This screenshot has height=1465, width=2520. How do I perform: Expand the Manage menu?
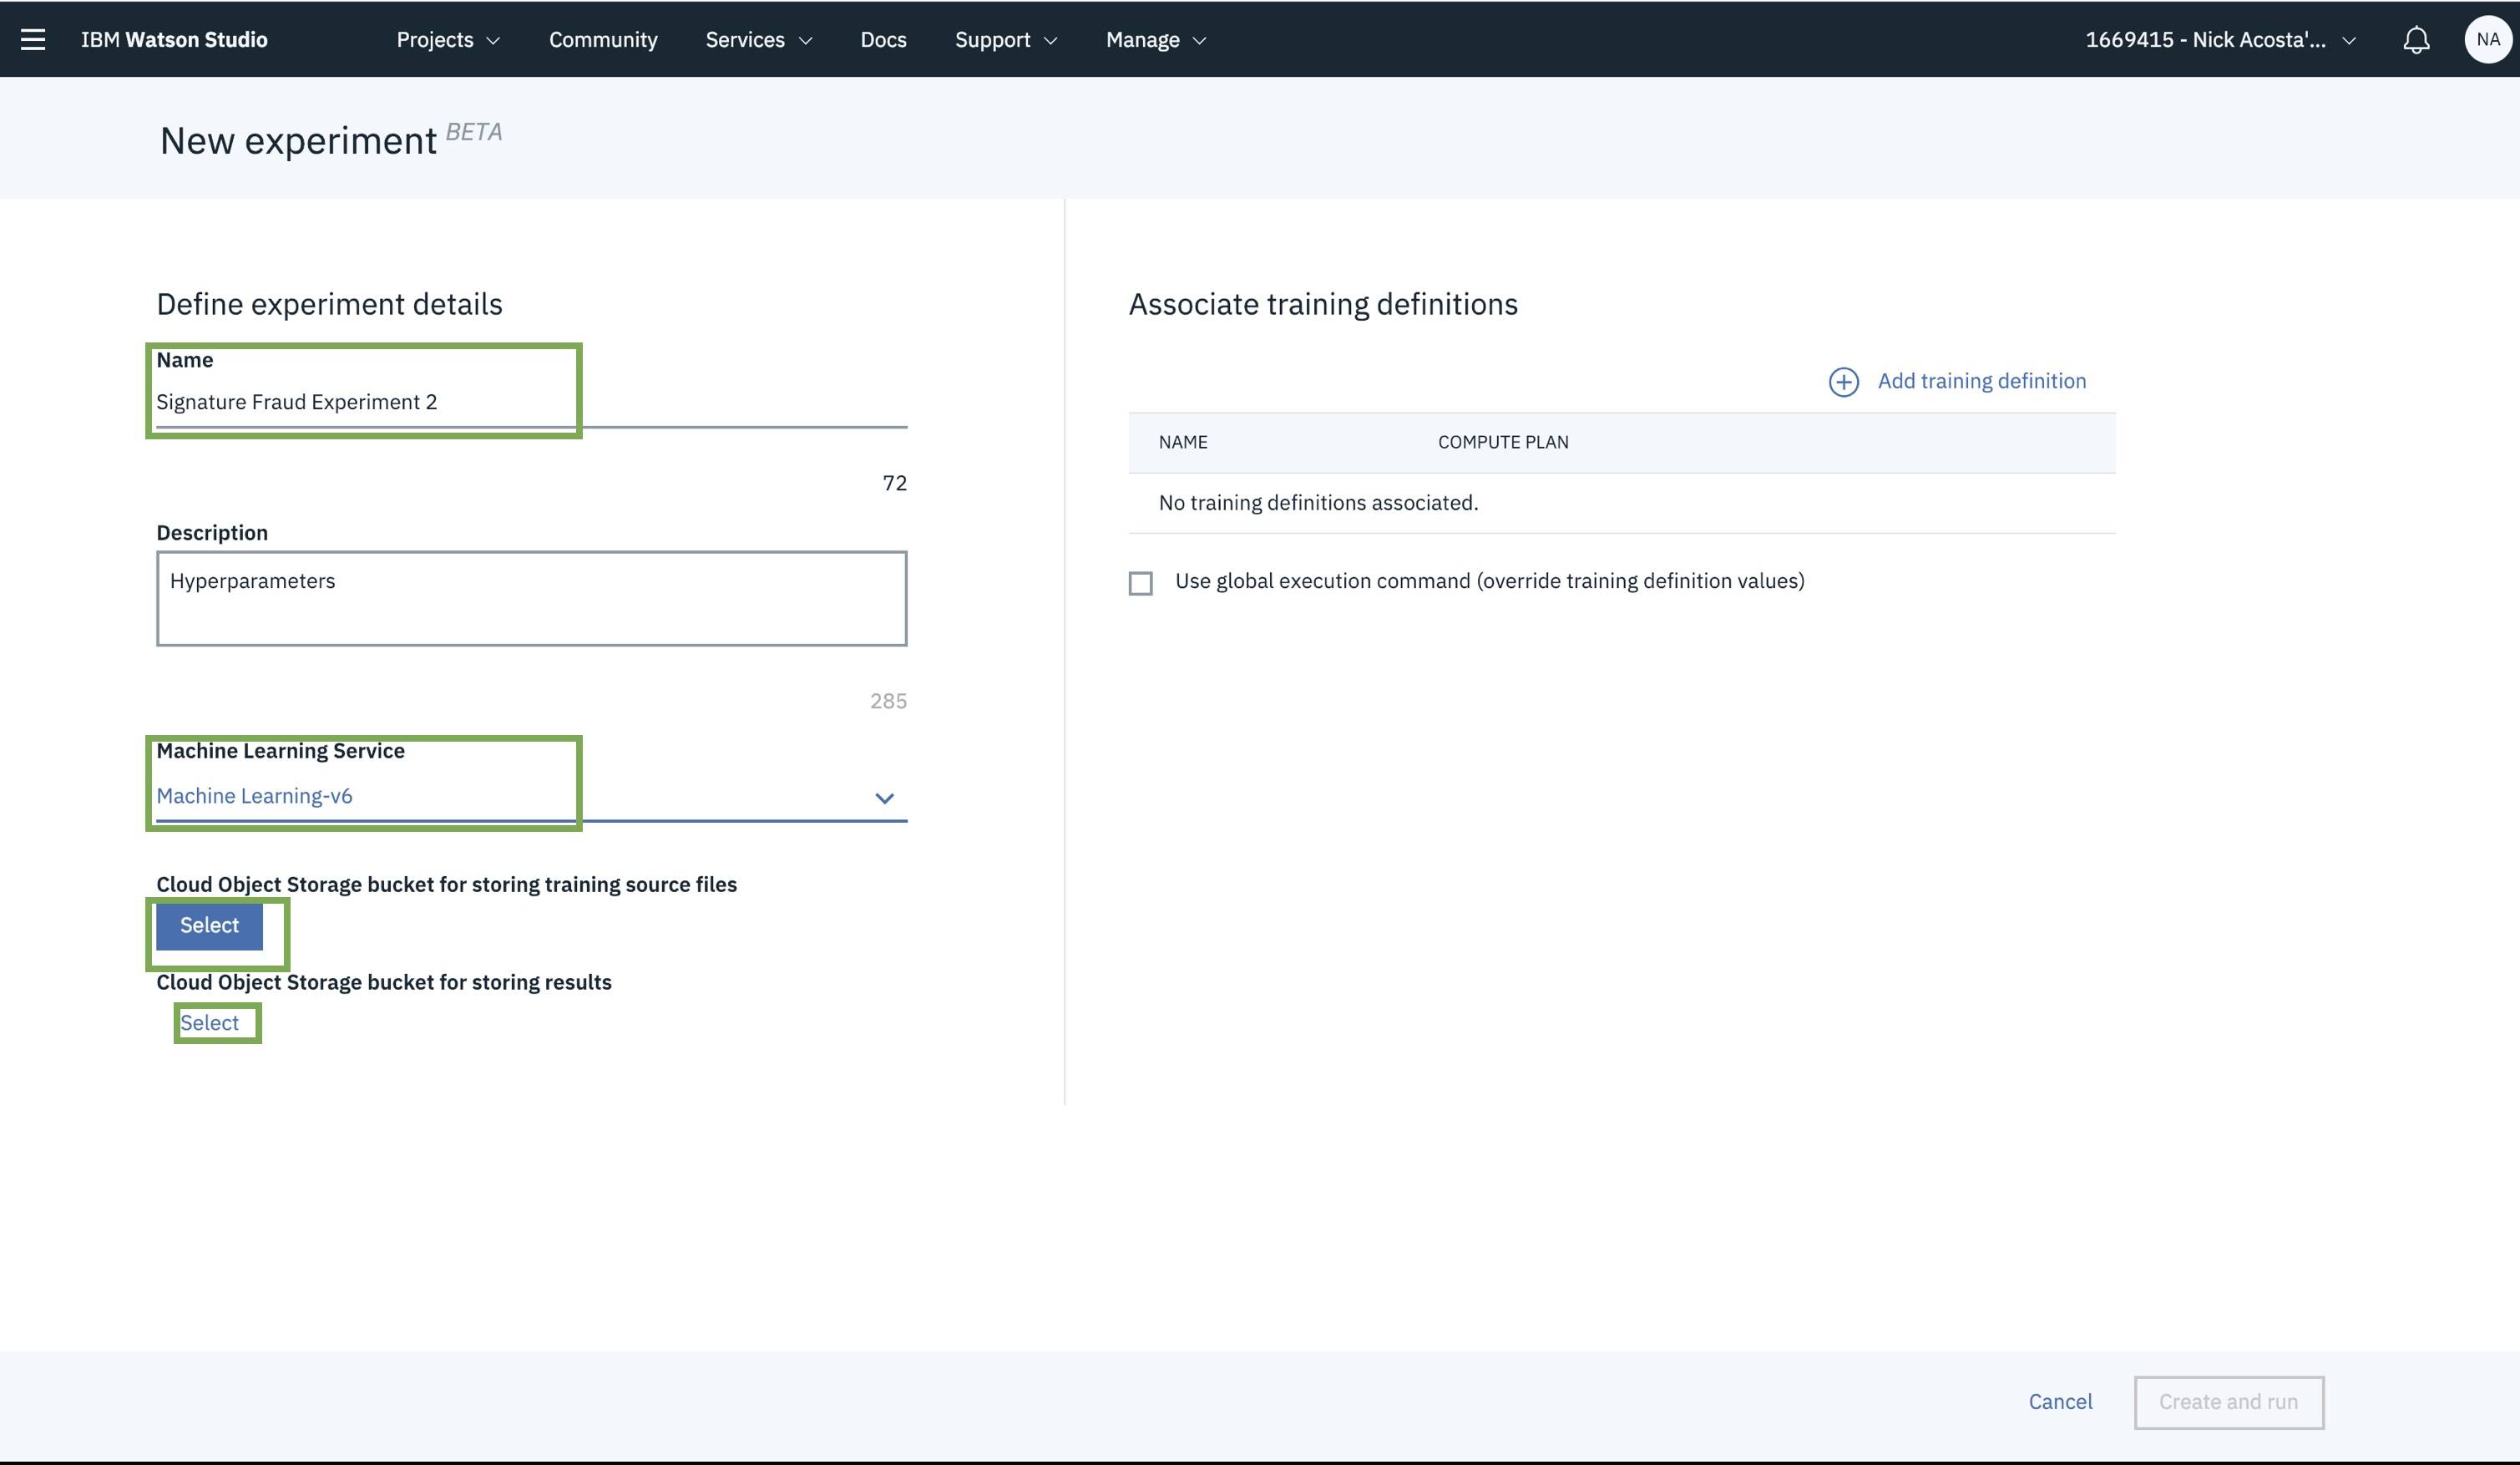pyautogui.click(x=1156, y=39)
